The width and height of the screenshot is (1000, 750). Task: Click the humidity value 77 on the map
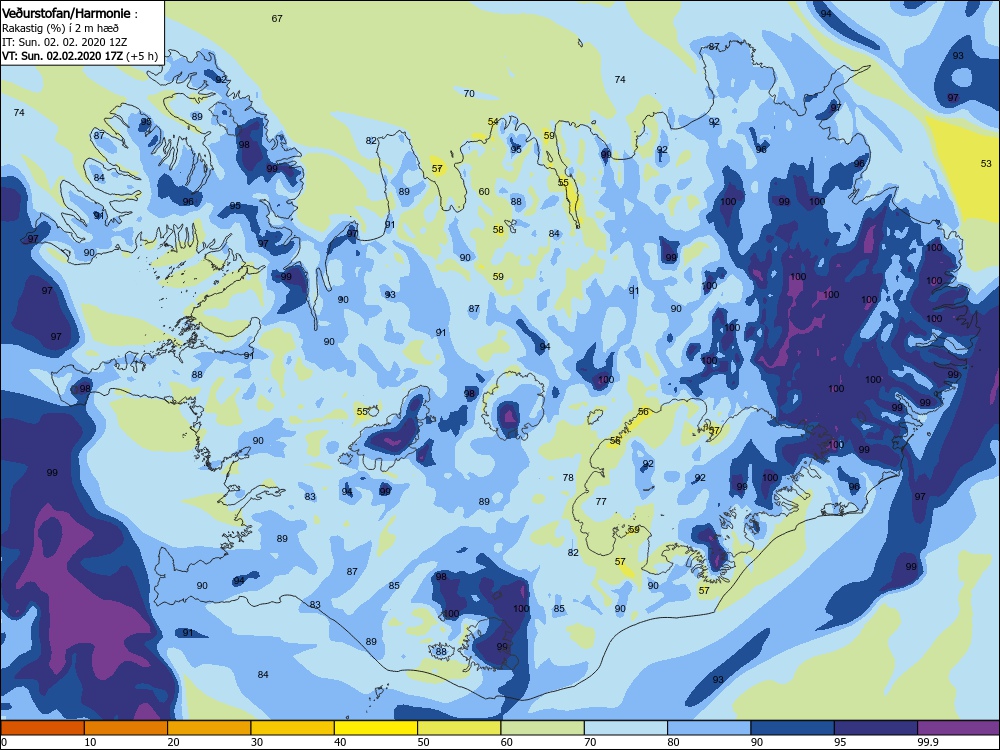pyautogui.click(x=601, y=501)
